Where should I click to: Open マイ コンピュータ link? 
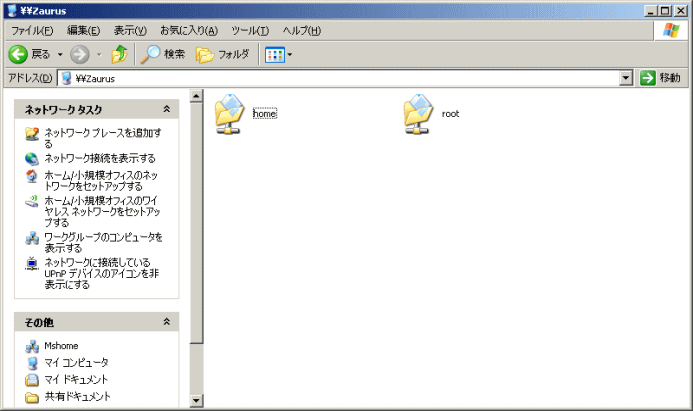click(x=76, y=363)
